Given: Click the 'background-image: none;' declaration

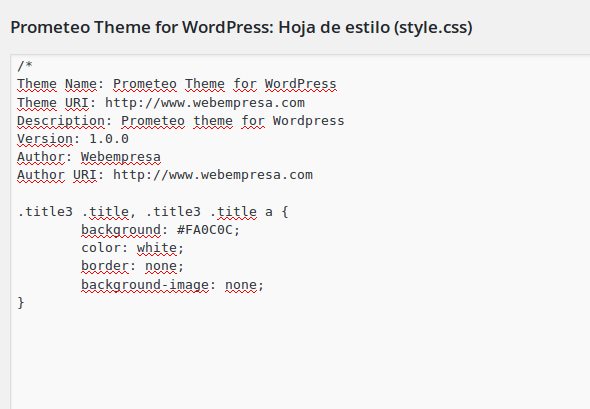Looking at the screenshot, I should (x=172, y=285).
